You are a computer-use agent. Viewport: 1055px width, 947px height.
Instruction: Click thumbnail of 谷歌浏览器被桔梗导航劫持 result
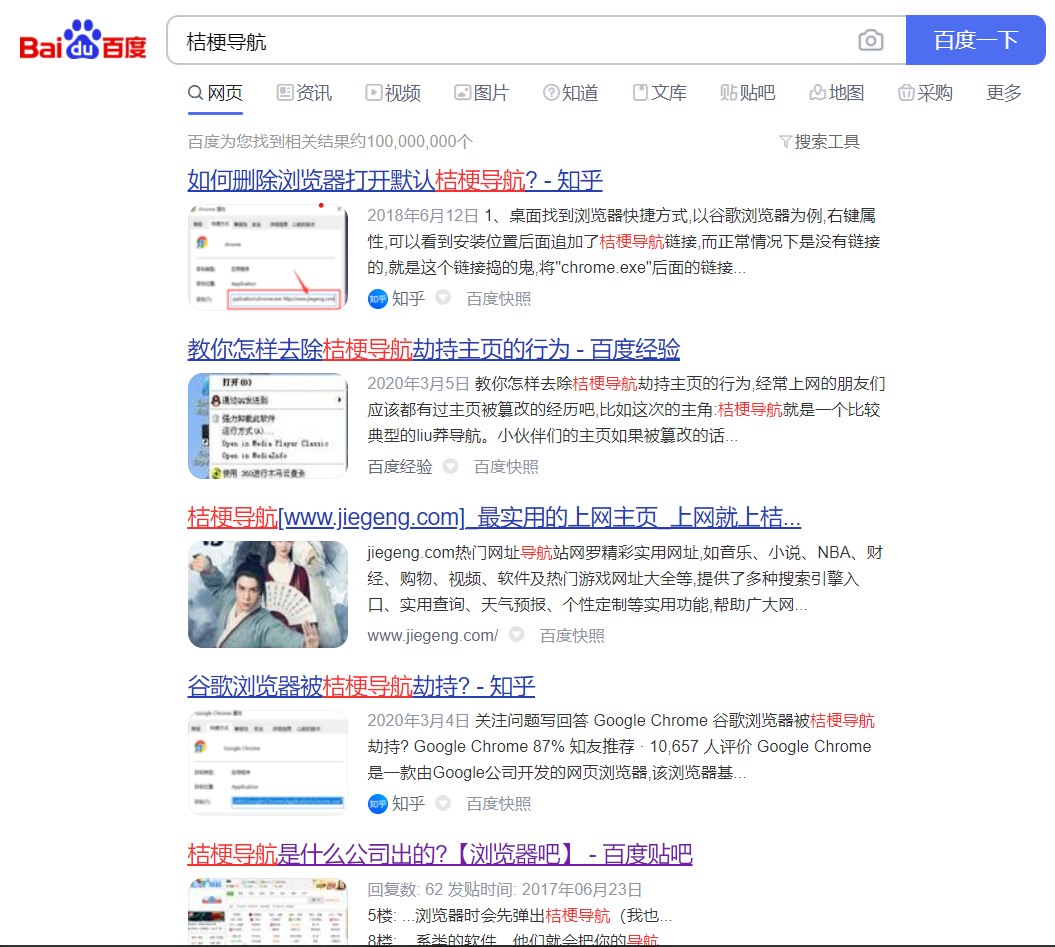tap(268, 762)
